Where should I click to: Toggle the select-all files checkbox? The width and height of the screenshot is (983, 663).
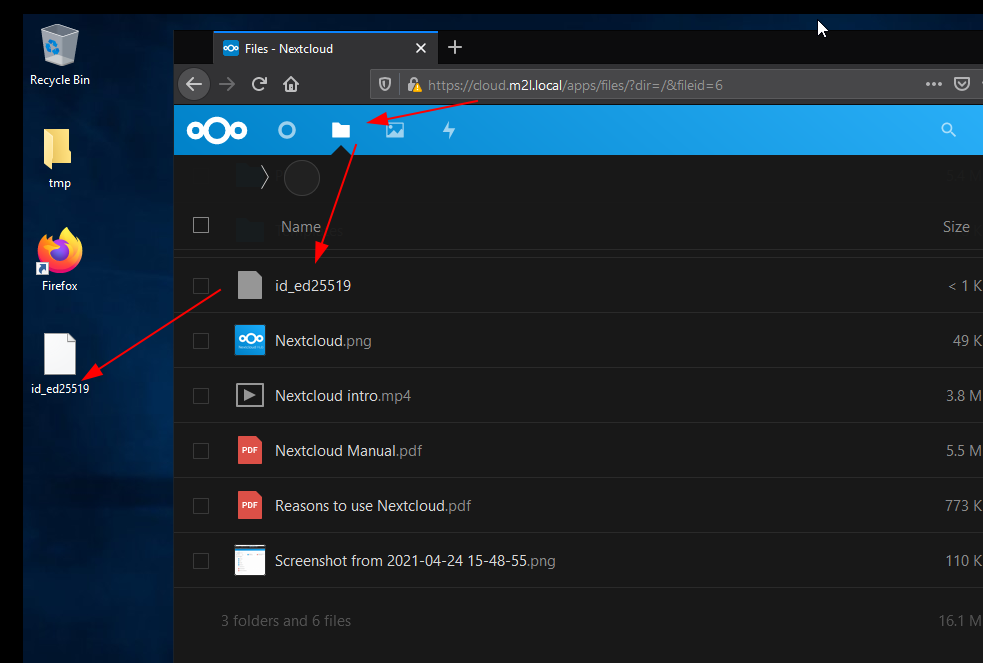click(x=201, y=225)
